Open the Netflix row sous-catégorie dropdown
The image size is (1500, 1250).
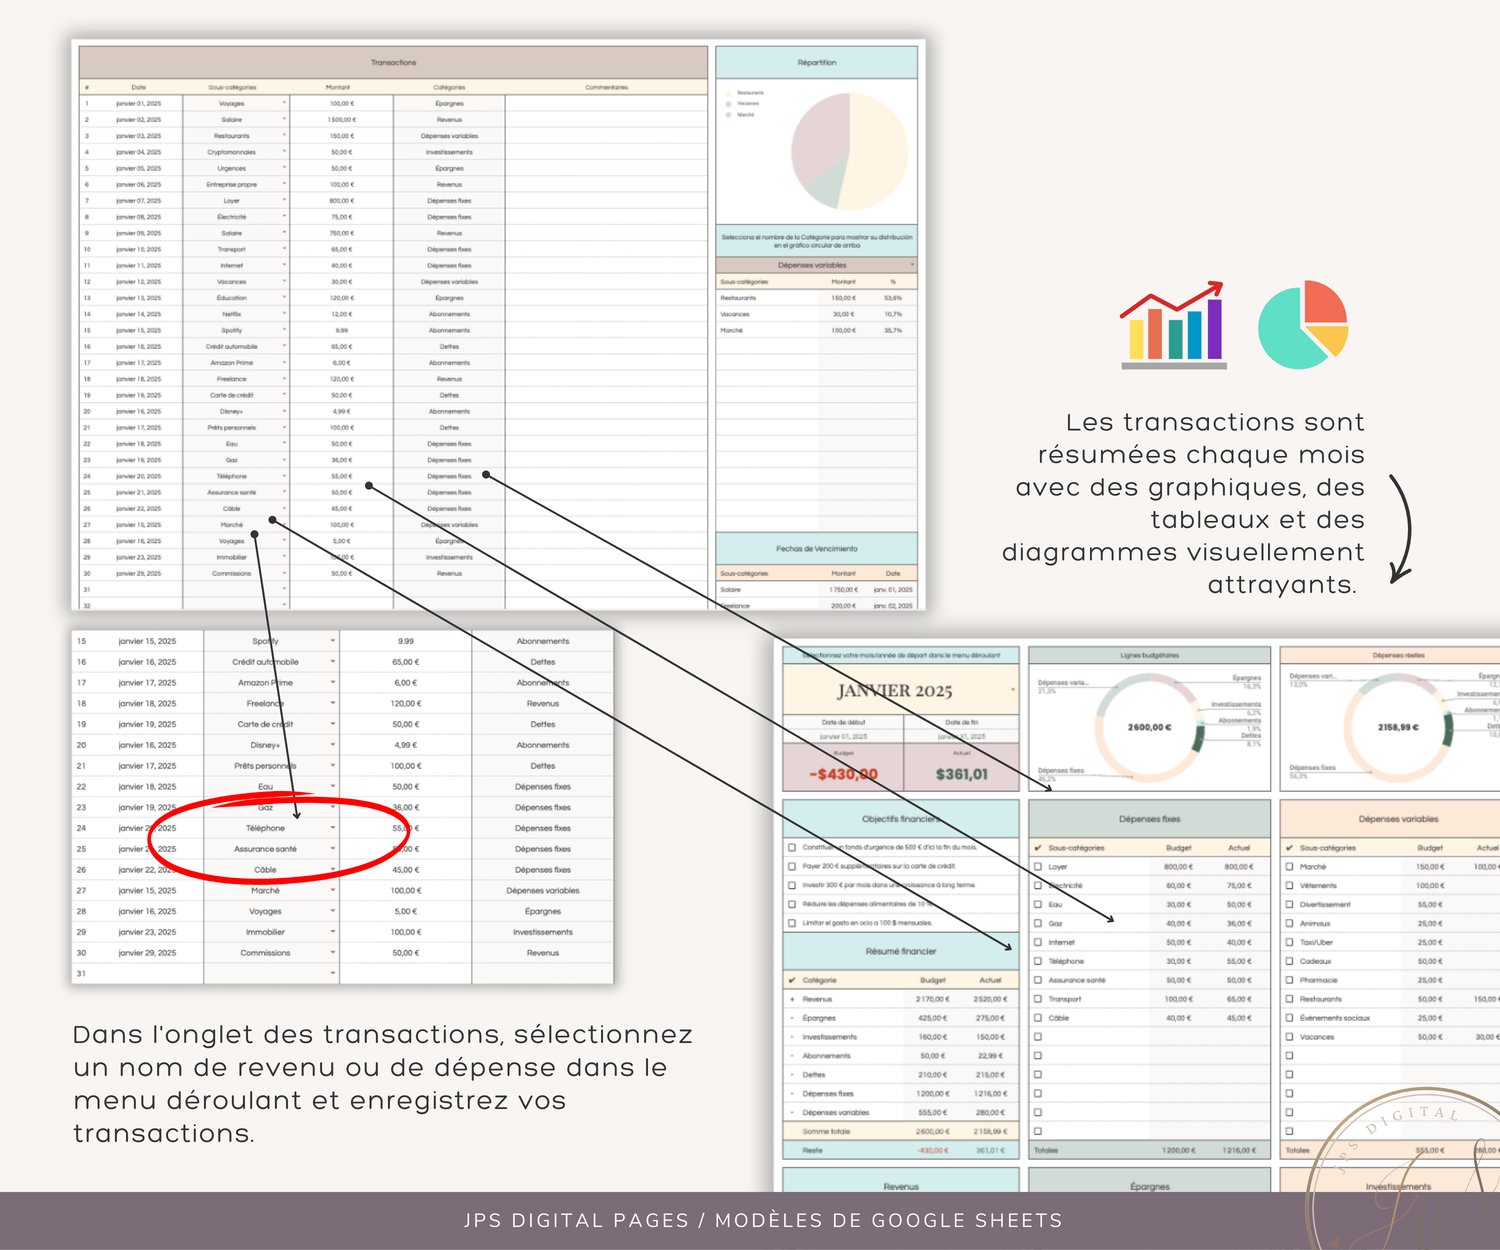click(284, 314)
